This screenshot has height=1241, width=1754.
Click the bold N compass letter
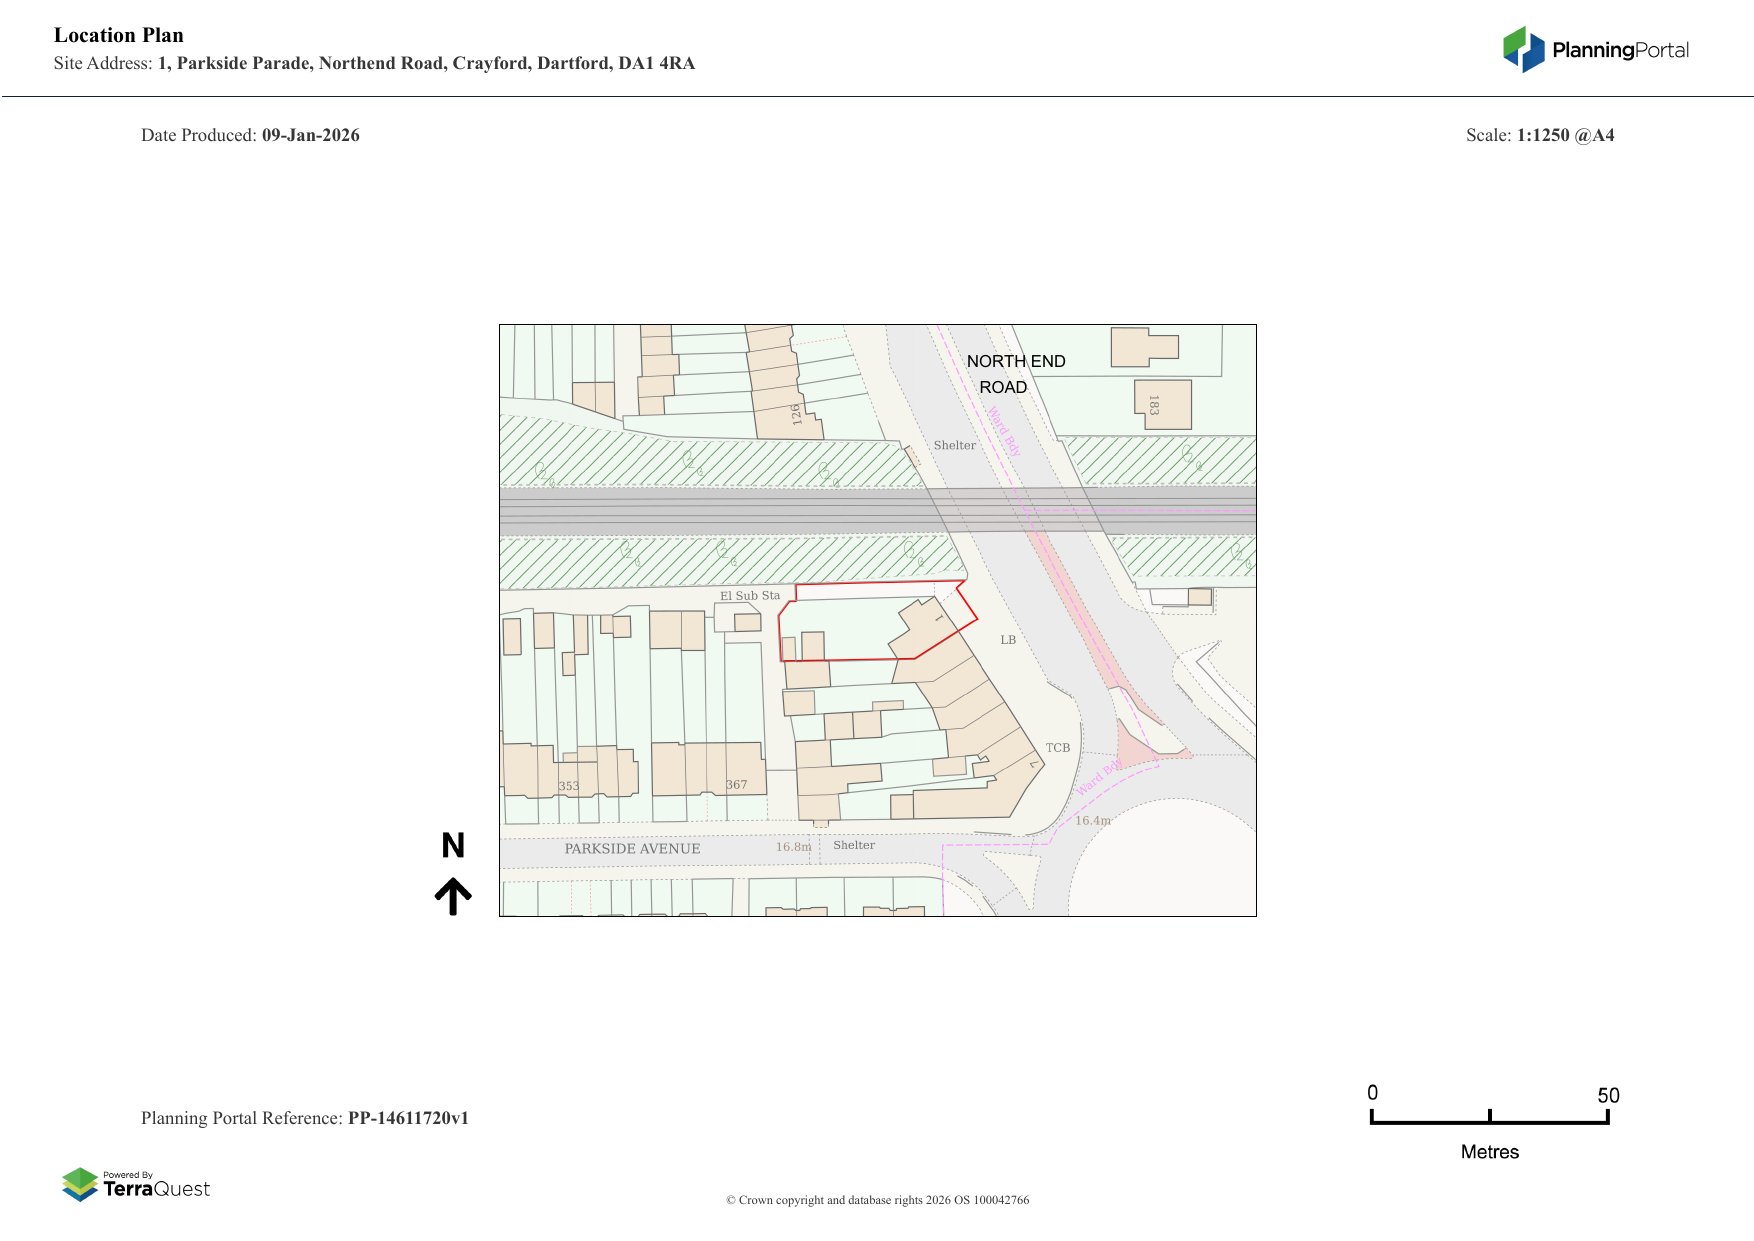[453, 846]
